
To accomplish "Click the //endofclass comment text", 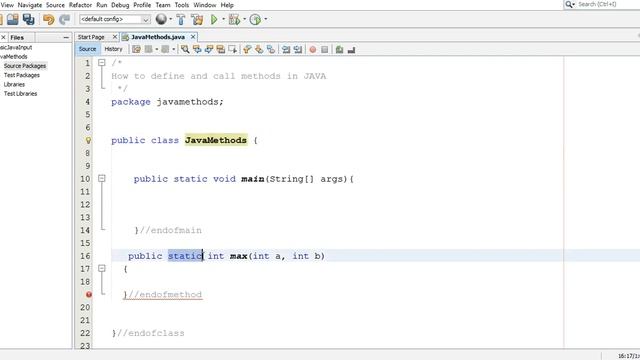I will 151,333.
